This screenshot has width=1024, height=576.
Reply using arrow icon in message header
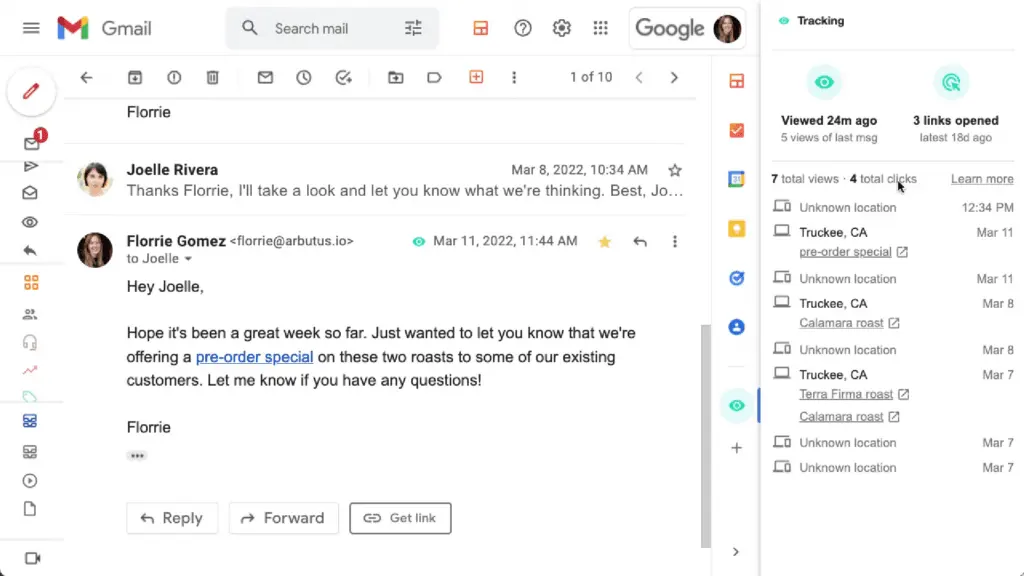[640, 242]
